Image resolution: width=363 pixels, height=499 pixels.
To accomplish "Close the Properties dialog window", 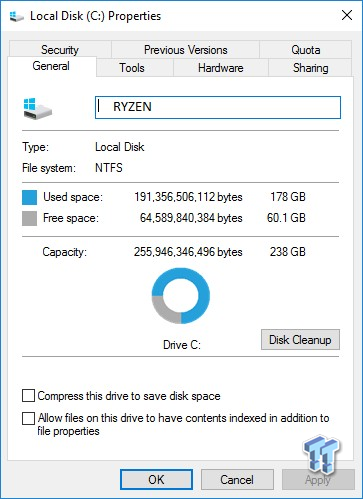I will pyautogui.click(x=347, y=15).
